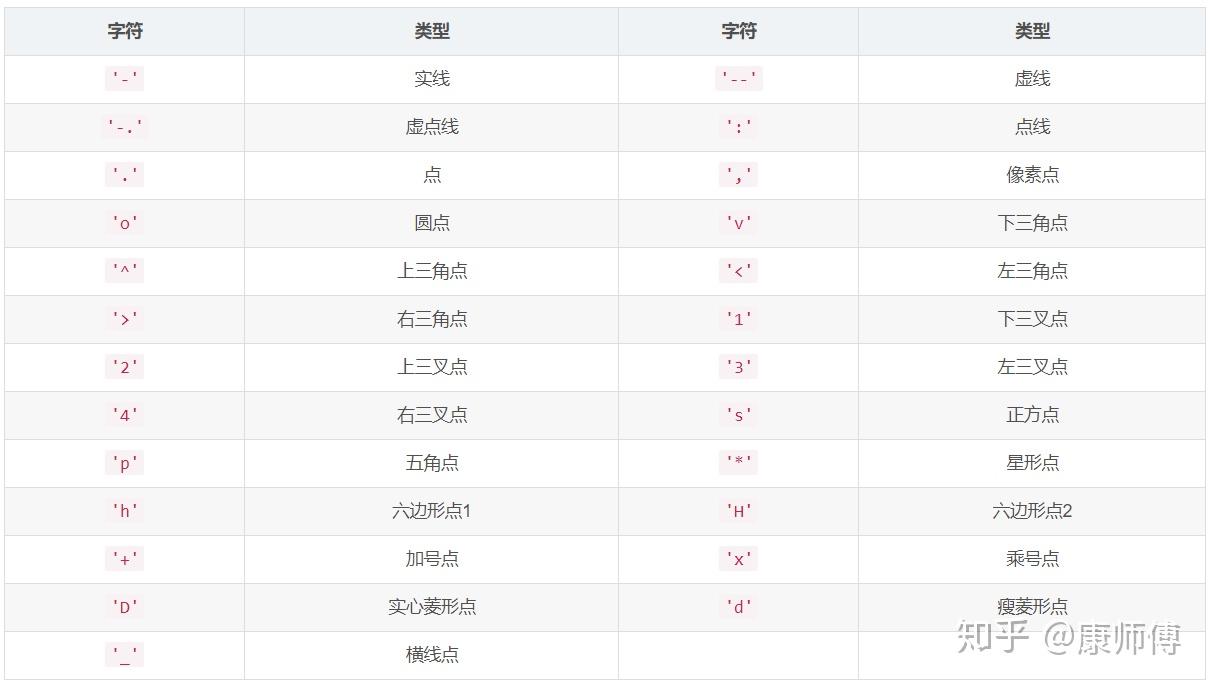The width and height of the screenshot is (1211, 686).
Task: Click the '^' up-triangle code
Action: (x=125, y=271)
